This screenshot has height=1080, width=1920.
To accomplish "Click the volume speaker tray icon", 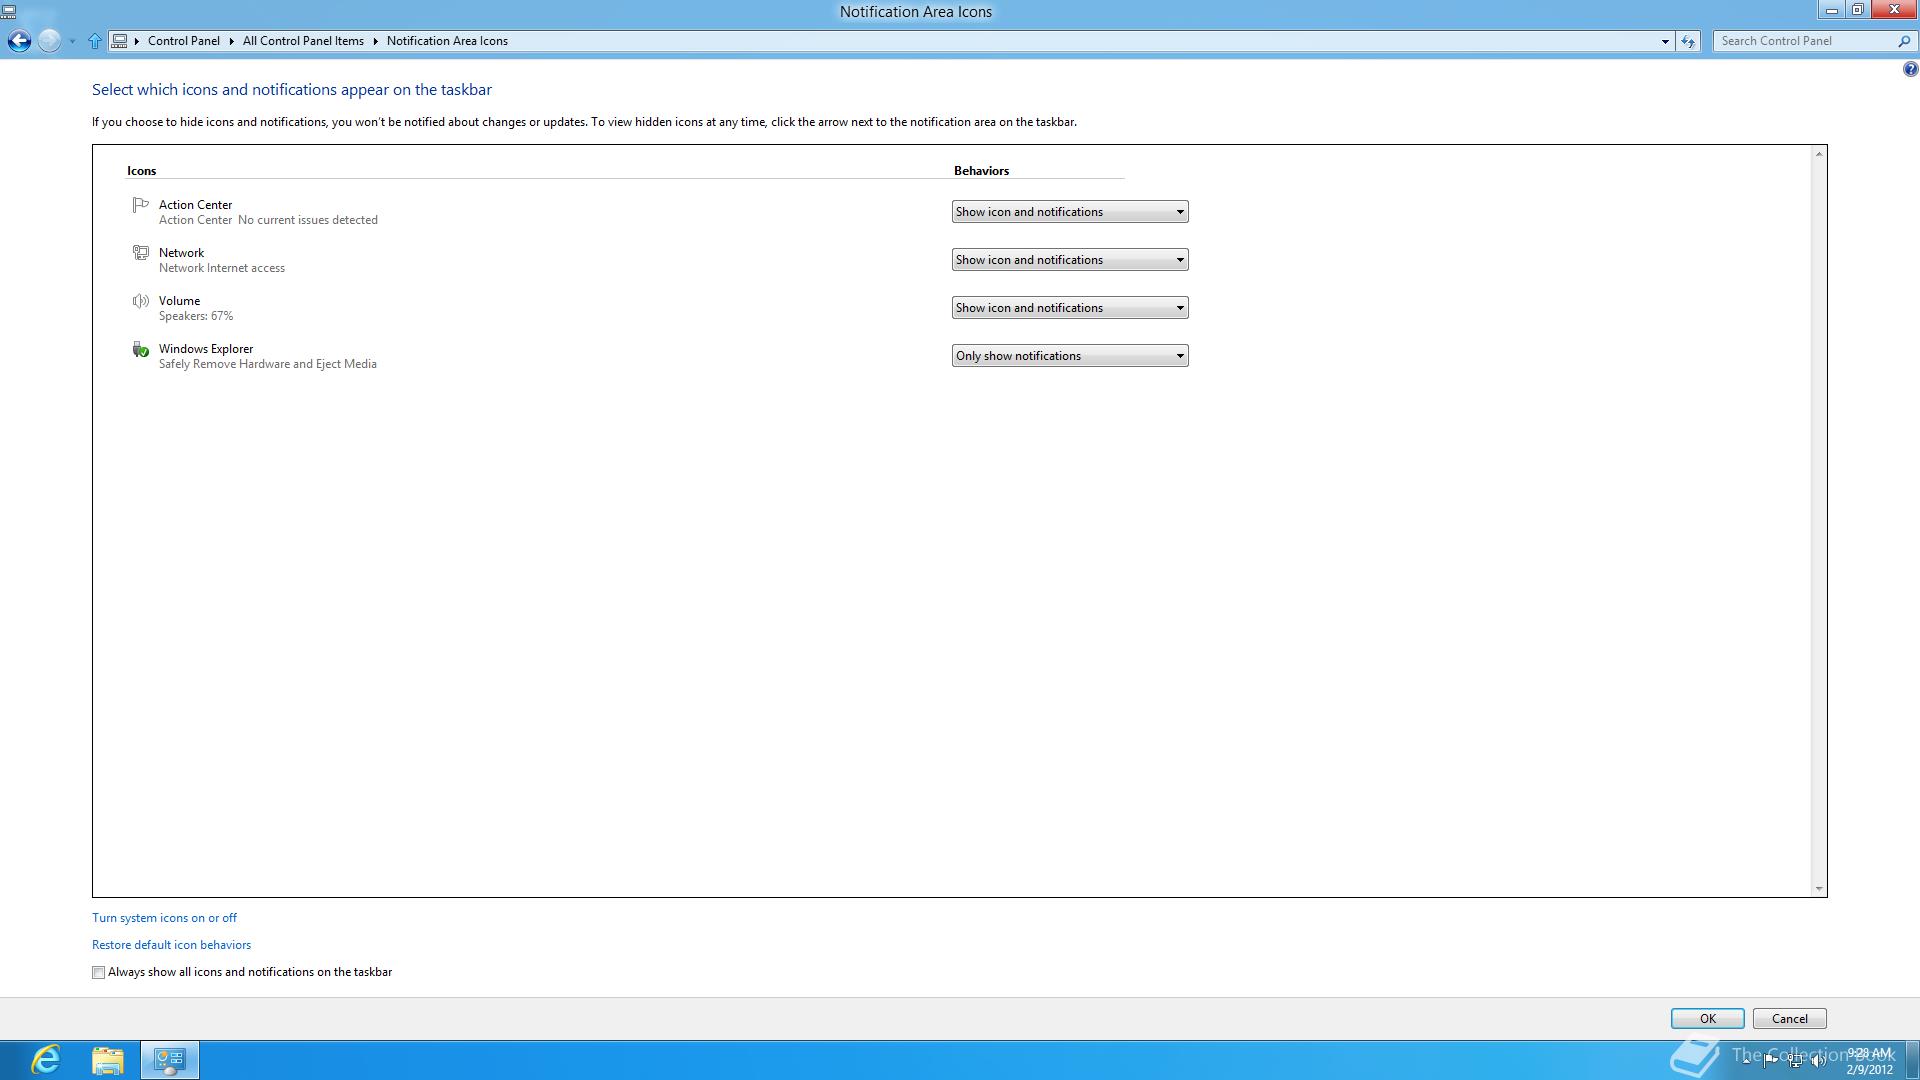I will [1819, 1062].
